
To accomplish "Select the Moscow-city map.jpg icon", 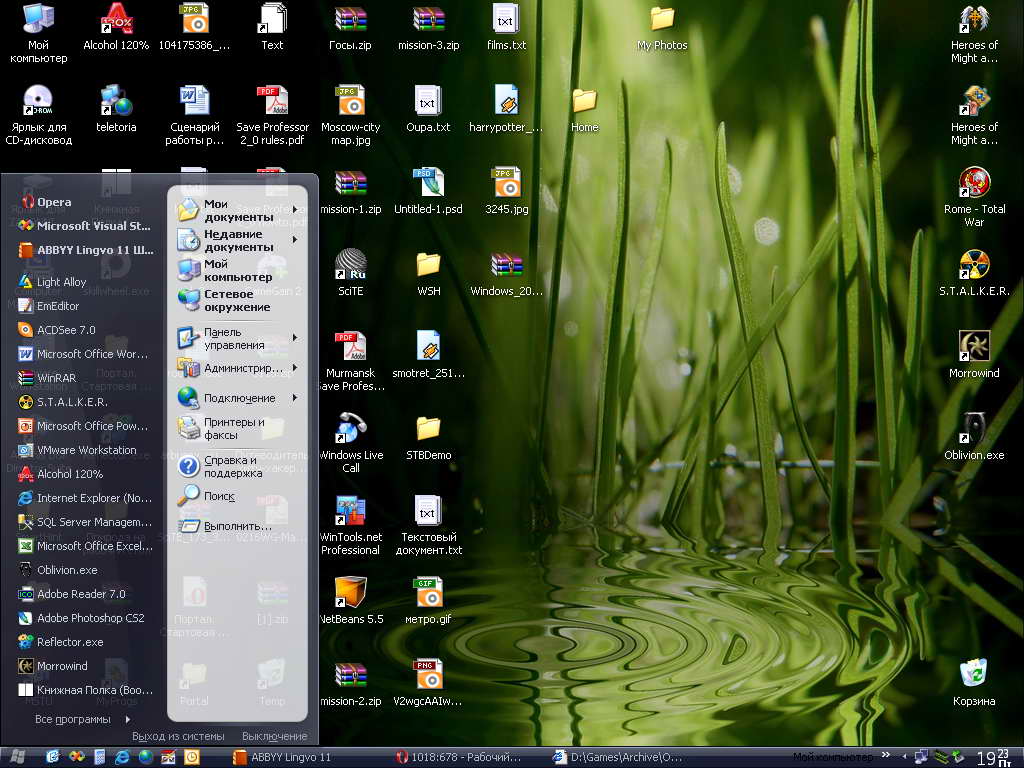I will (x=351, y=115).
